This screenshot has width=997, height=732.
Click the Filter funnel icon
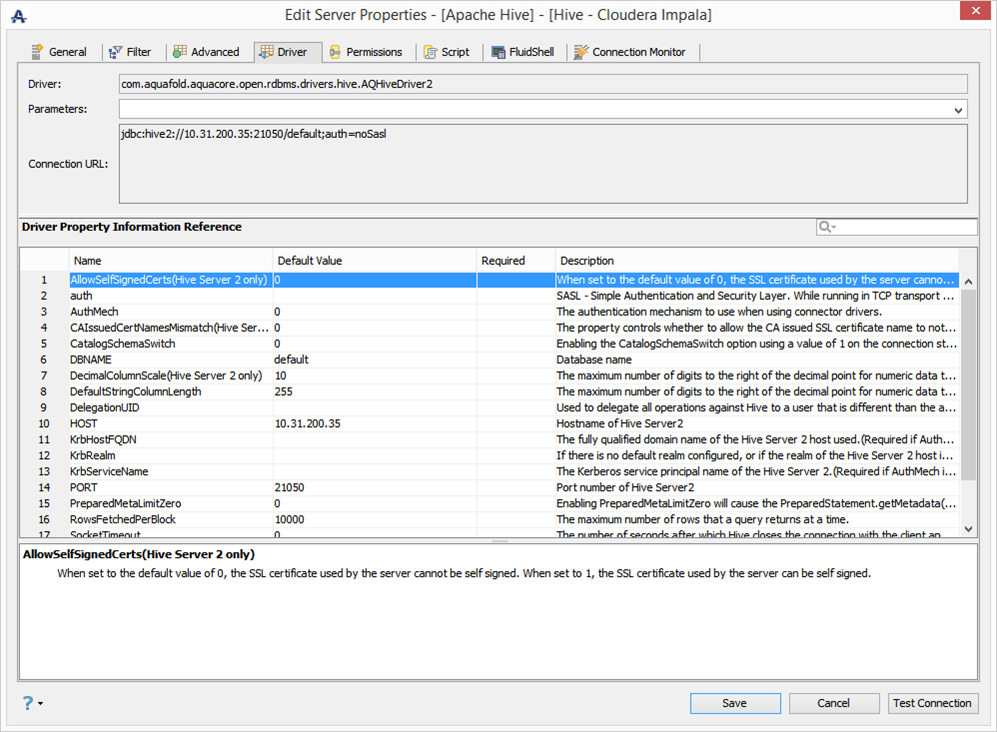[116, 52]
